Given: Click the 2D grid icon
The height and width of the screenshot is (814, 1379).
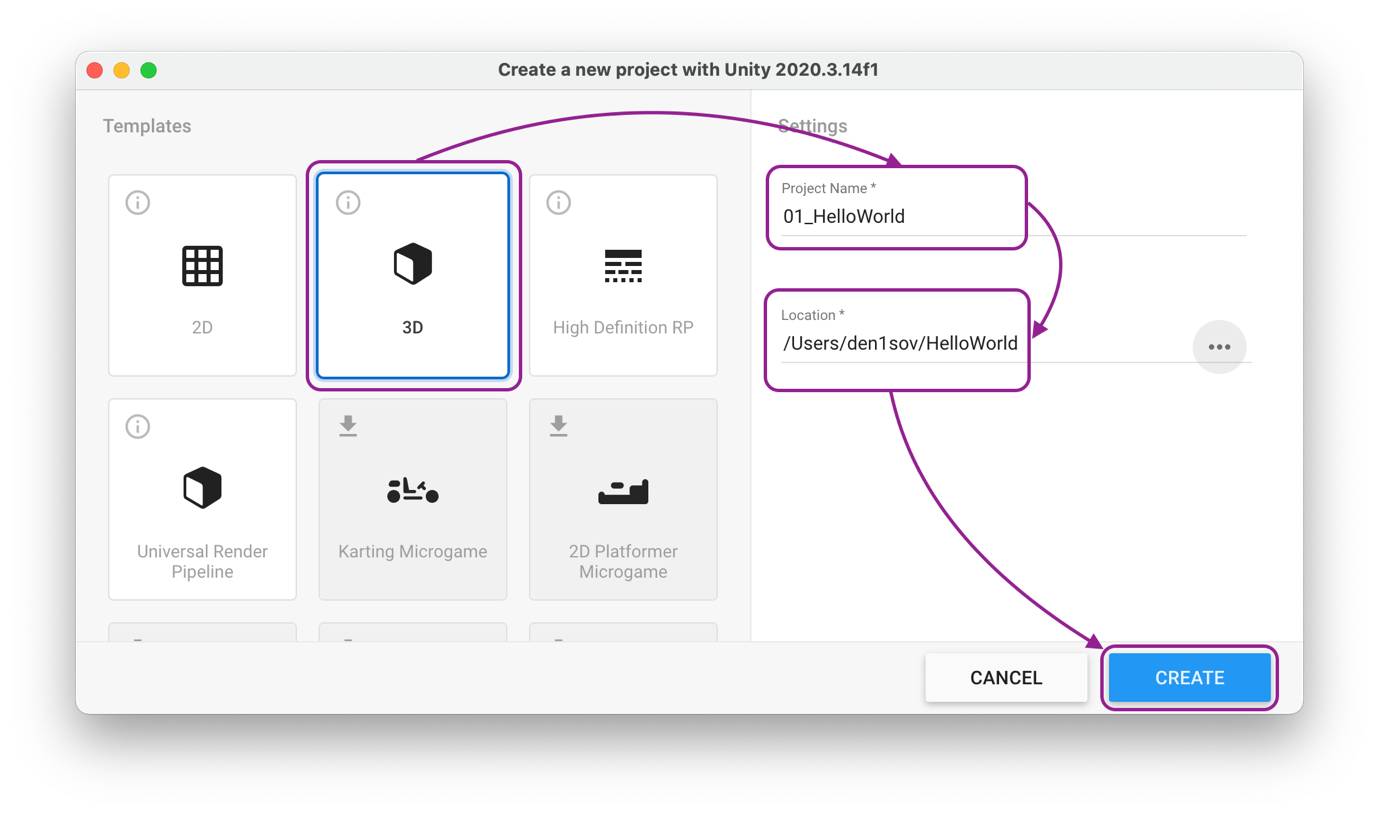Looking at the screenshot, I should tap(202, 266).
